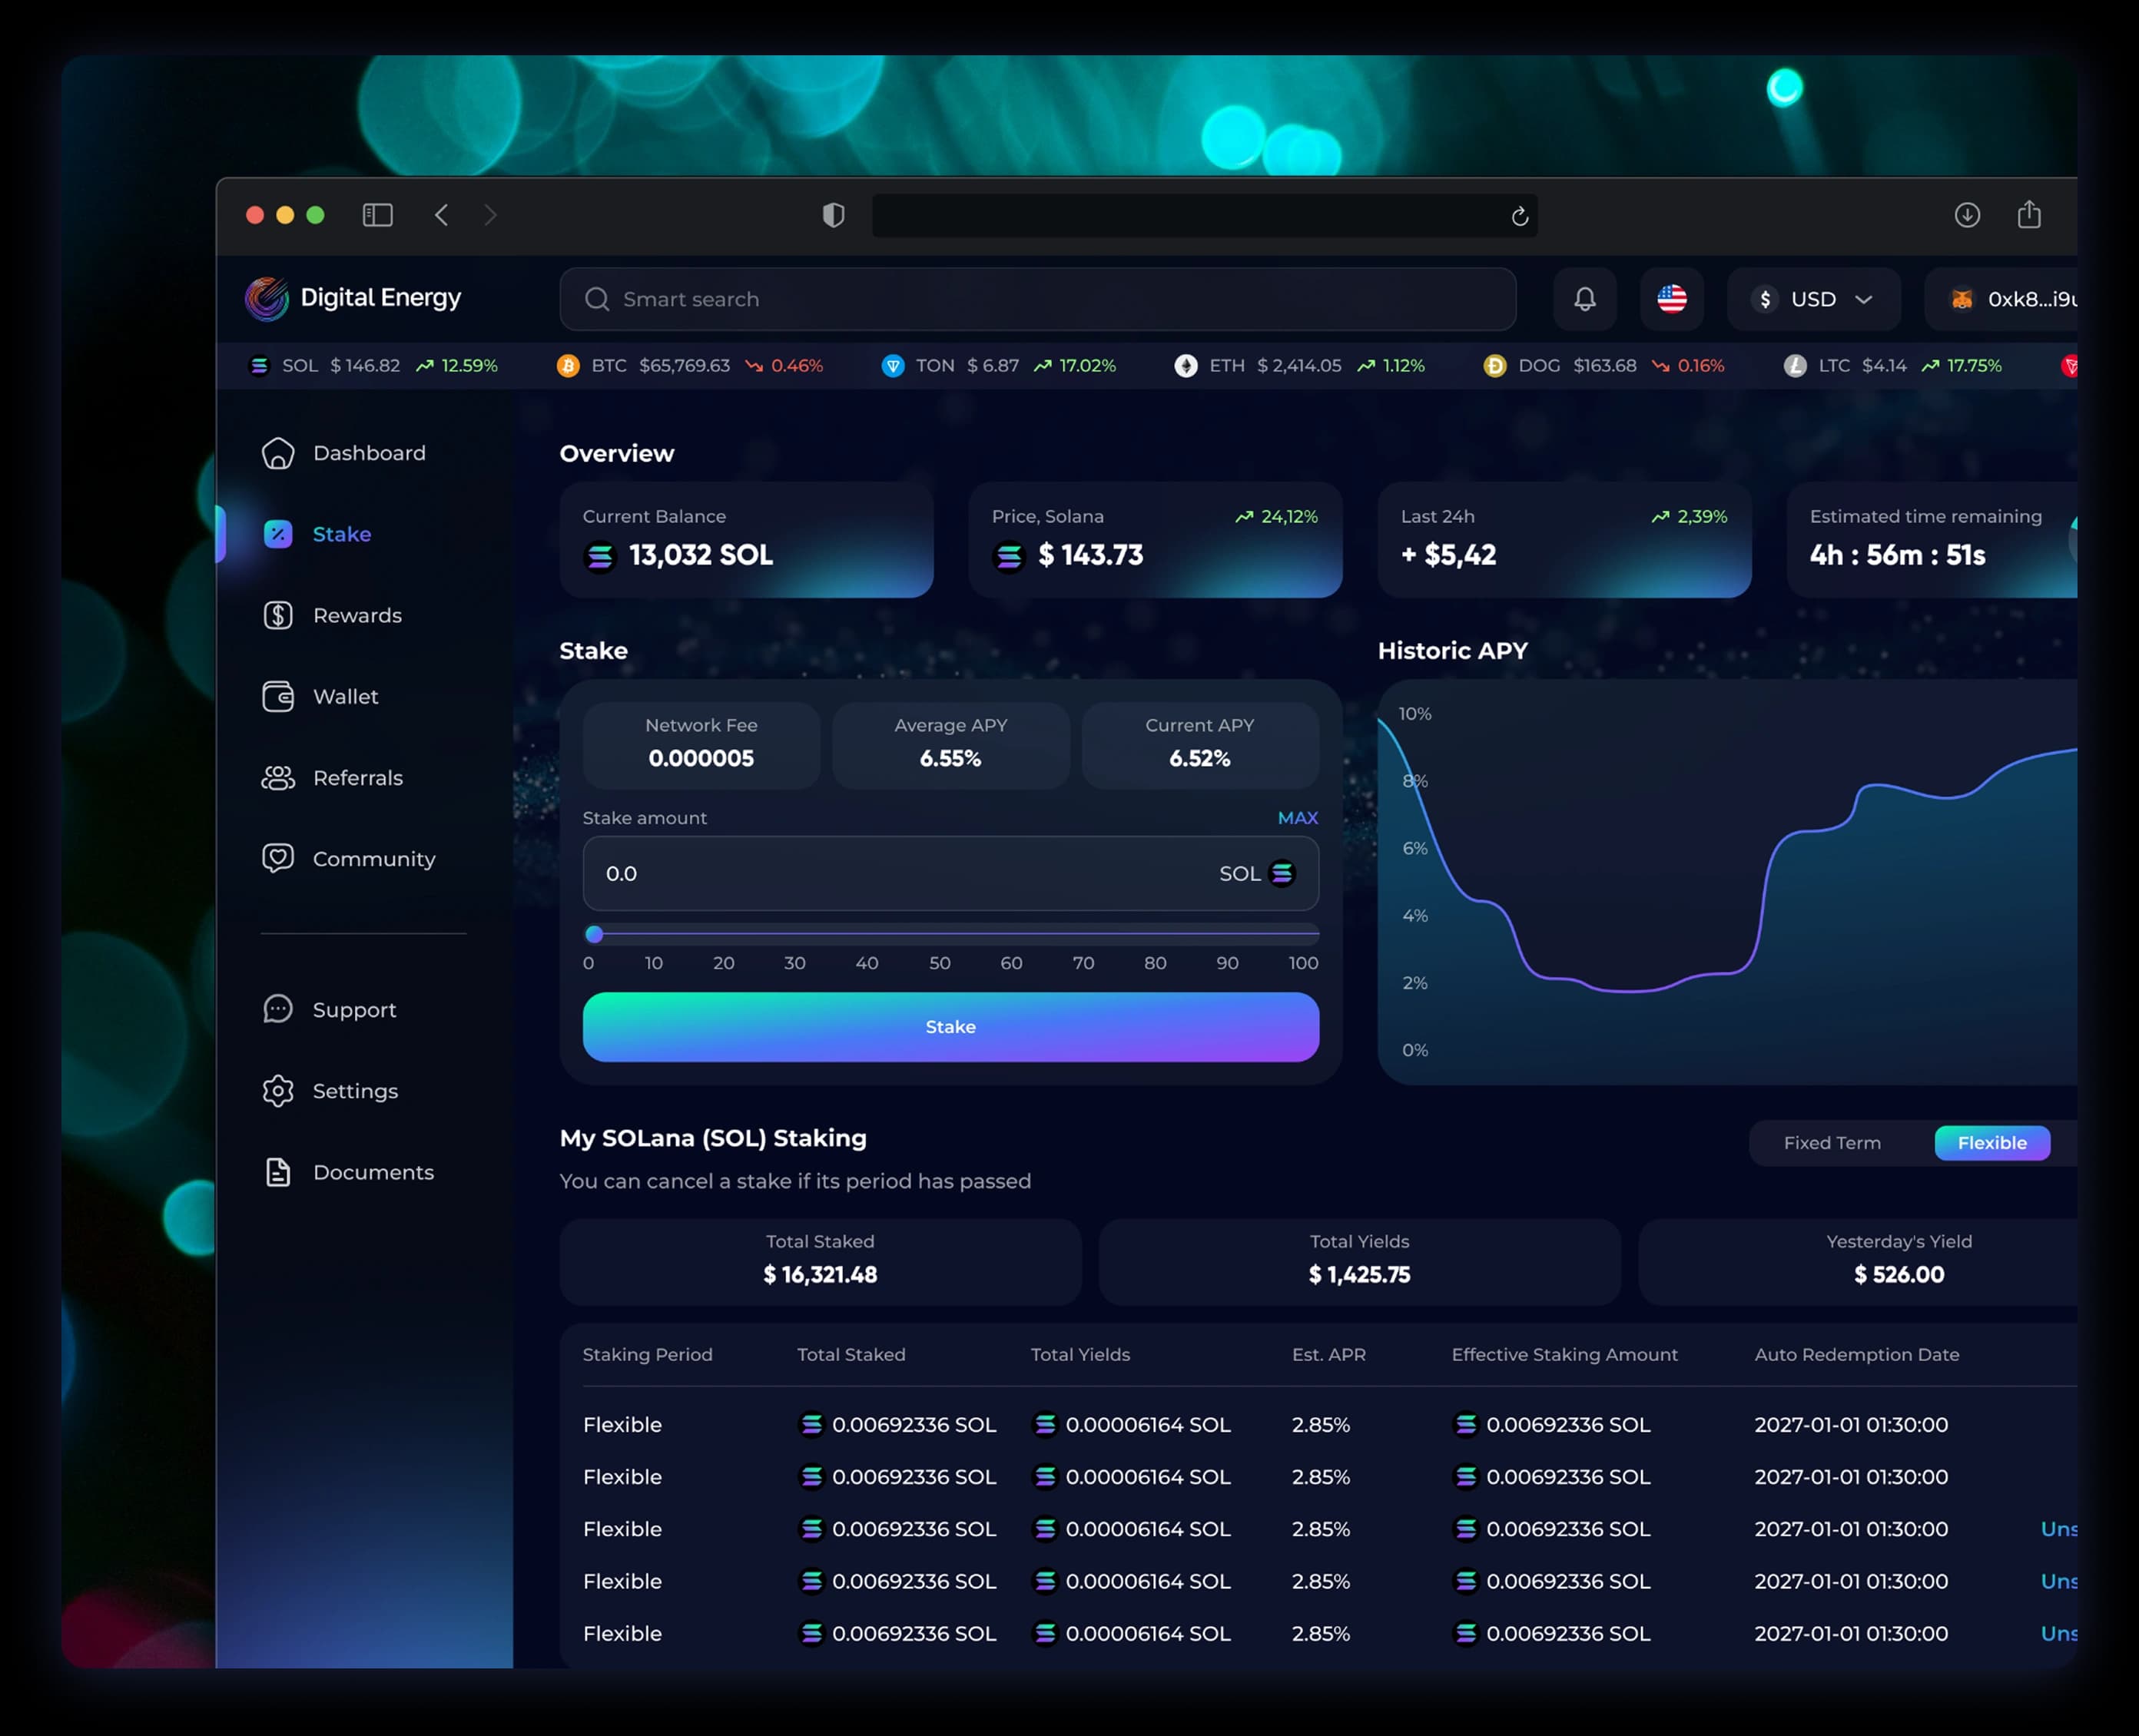Screen dimensions: 2139x1736
Task: Click the notification bell icon
Action: [x=1584, y=299]
